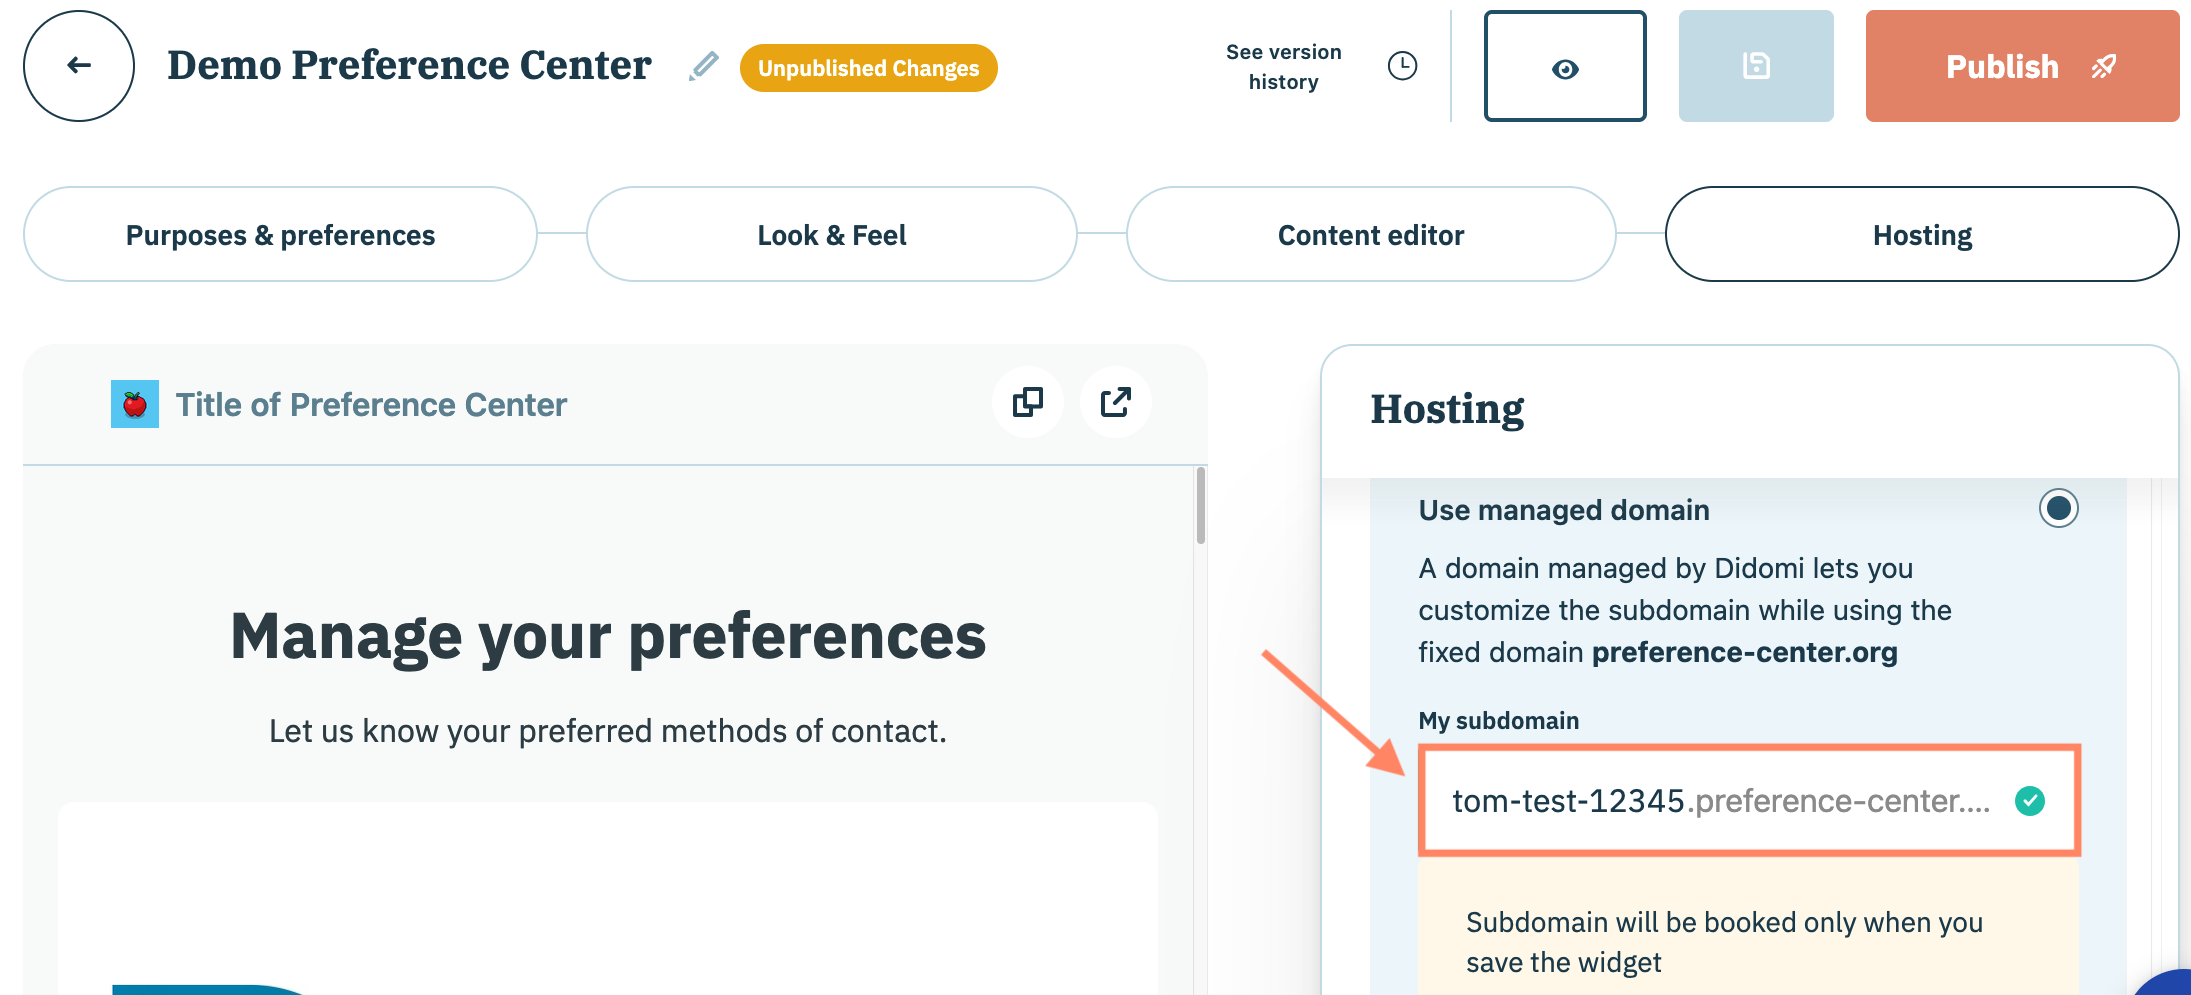Image resolution: width=2191 pixels, height=995 pixels.
Task: Select the Hosting tab
Action: tap(1921, 235)
